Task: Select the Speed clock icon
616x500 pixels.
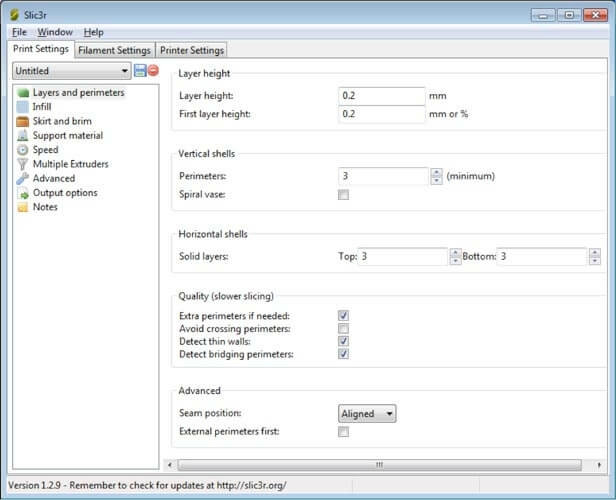Action: click(23, 150)
